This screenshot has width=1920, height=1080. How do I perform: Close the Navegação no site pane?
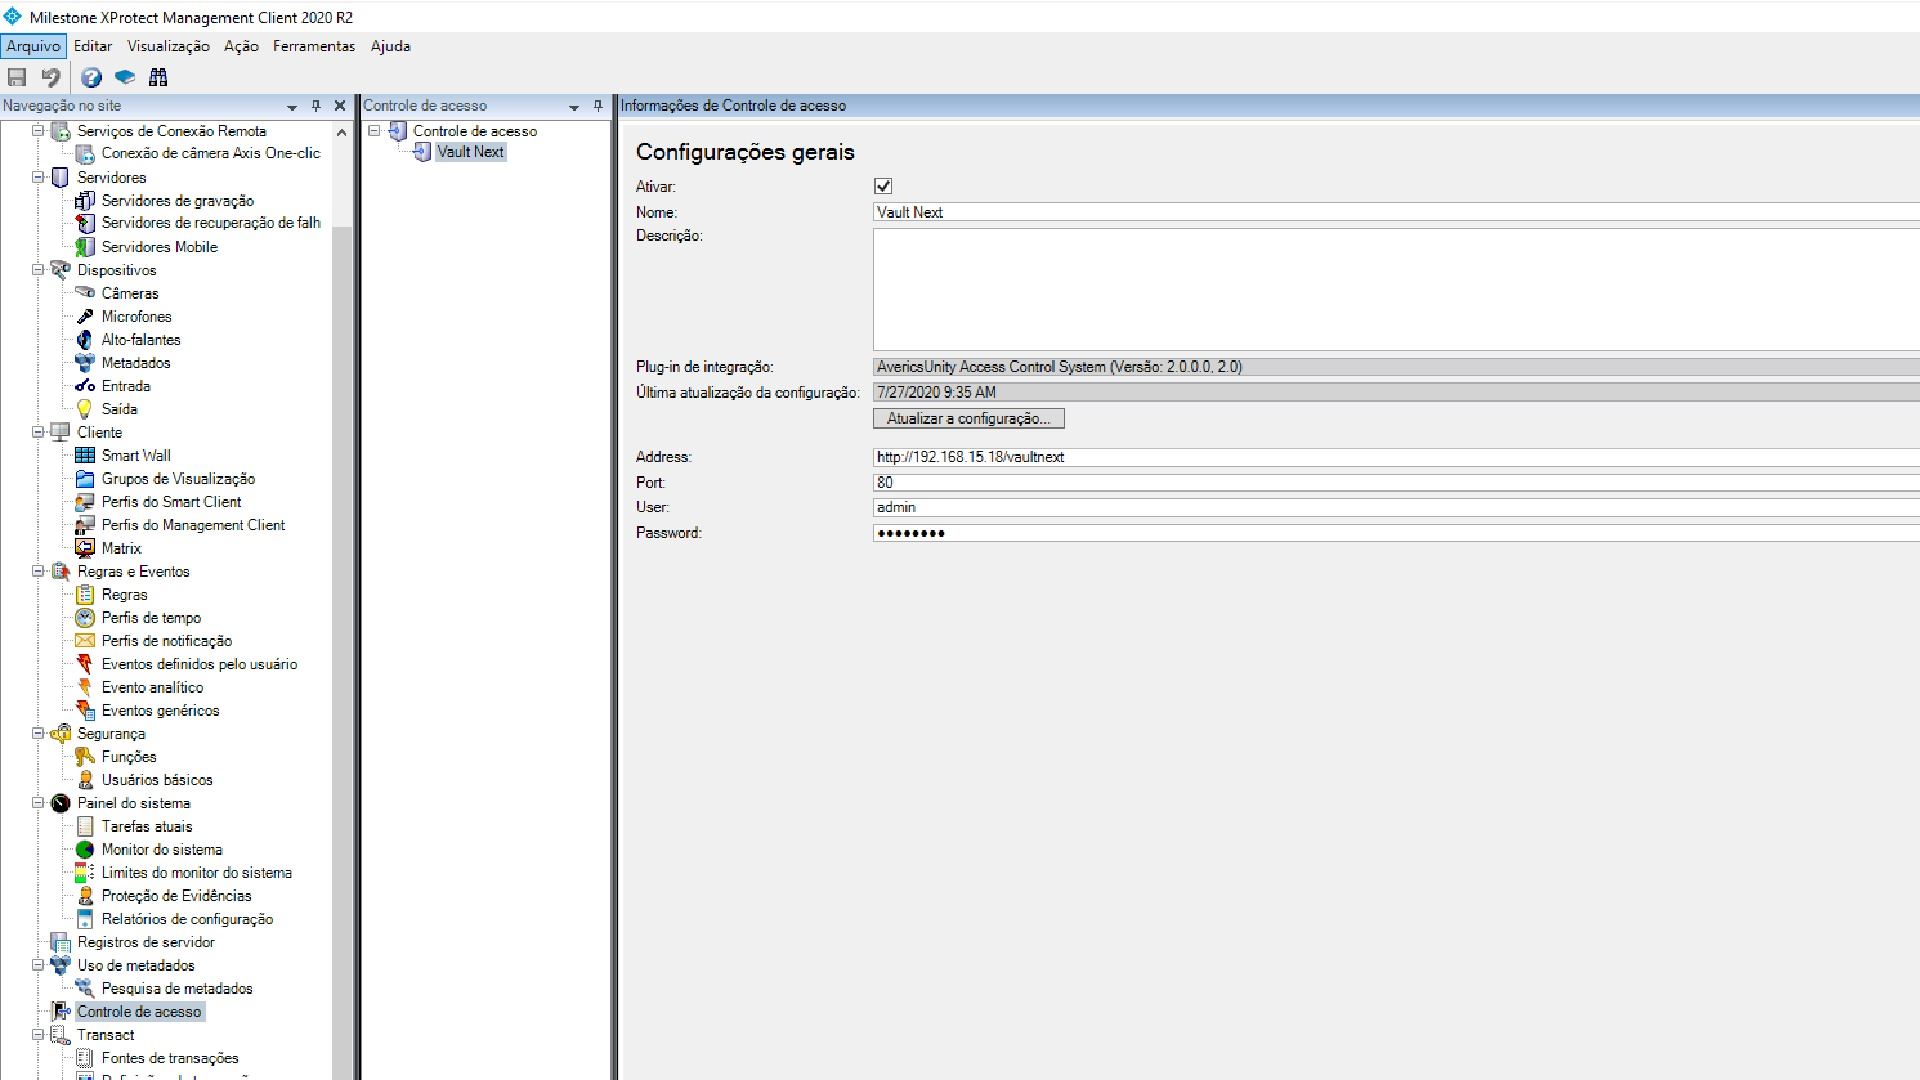[340, 106]
